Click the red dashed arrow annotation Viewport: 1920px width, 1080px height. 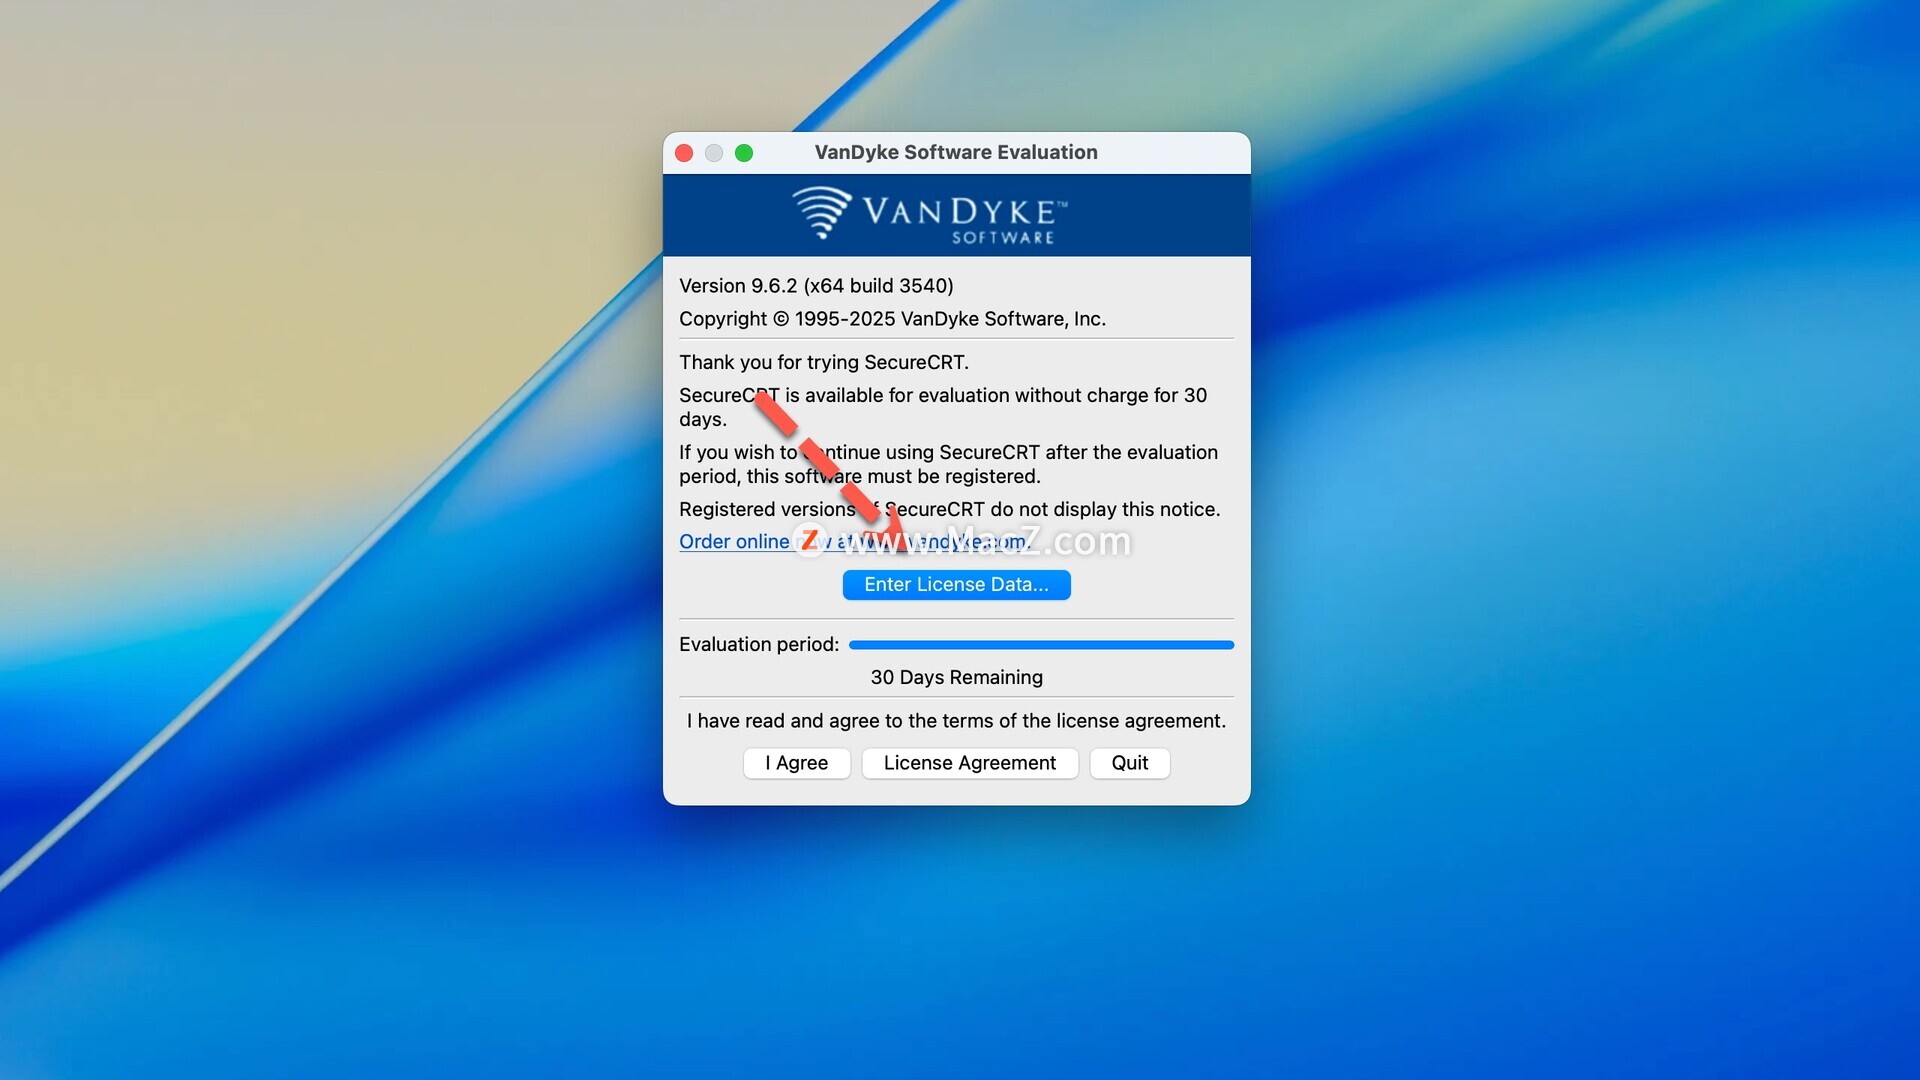pyautogui.click(x=830, y=471)
